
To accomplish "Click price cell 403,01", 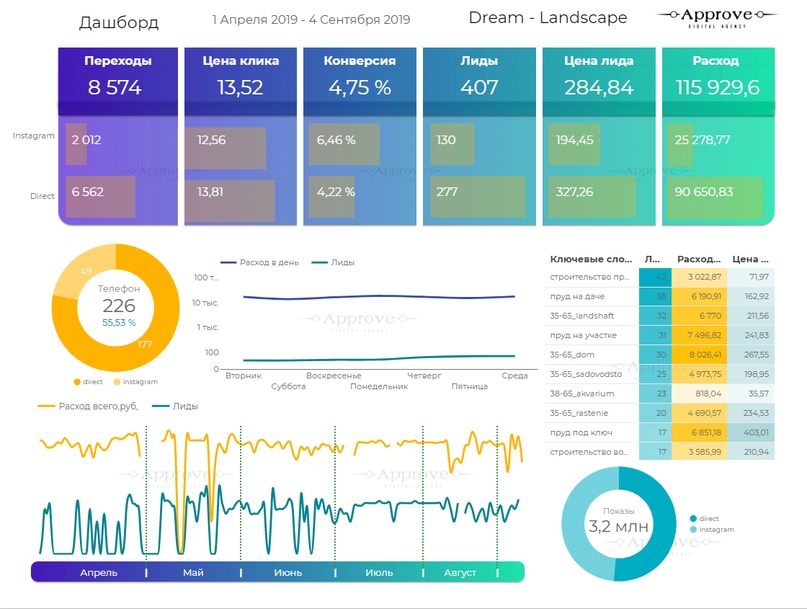I will [x=750, y=432].
